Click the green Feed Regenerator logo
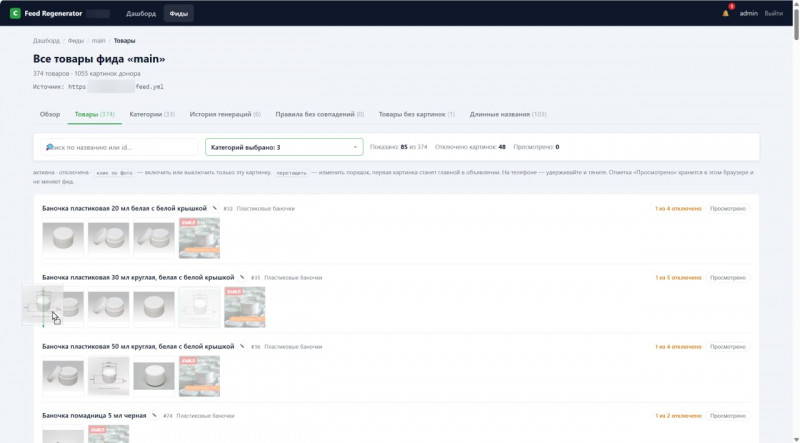Viewport: 800px width, 443px height. coord(15,13)
